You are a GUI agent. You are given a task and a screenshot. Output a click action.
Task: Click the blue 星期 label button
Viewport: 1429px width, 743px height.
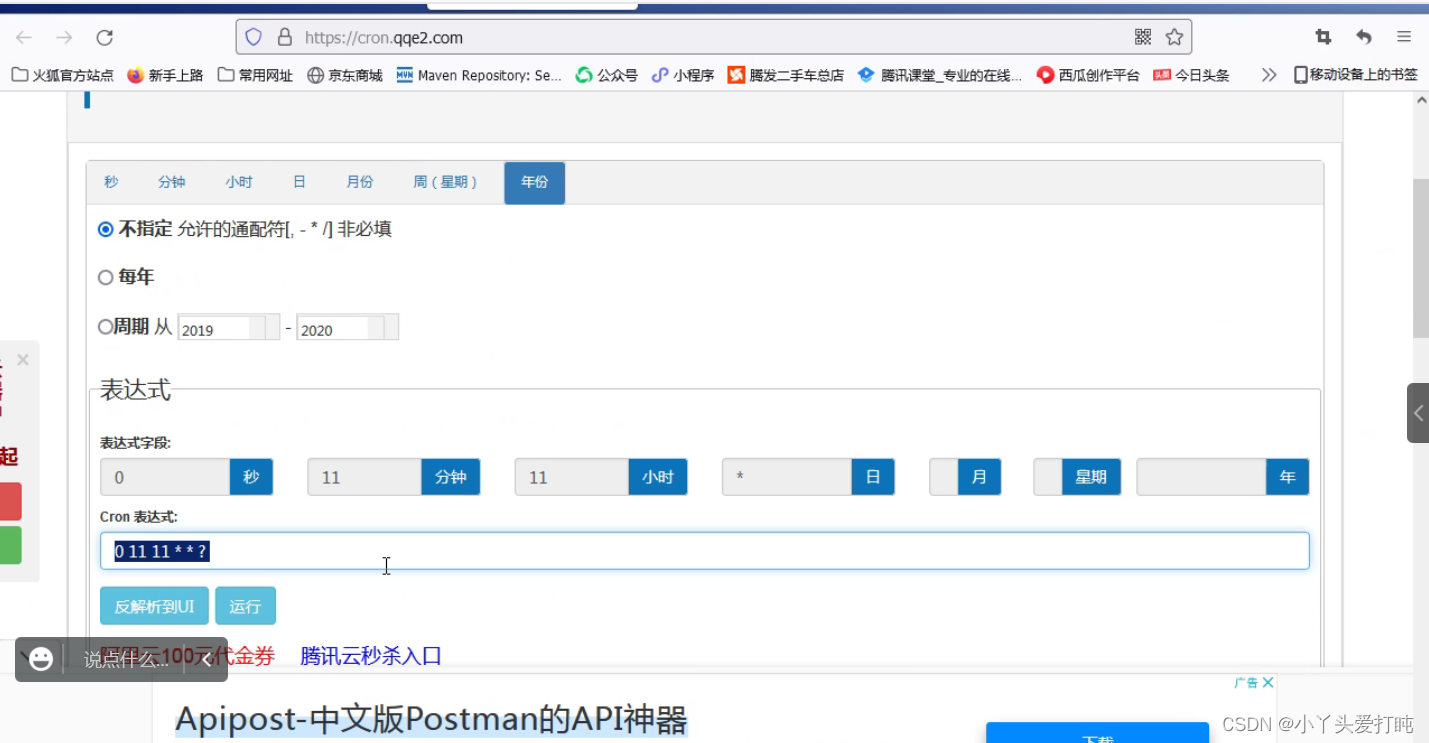pos(1091,477)
